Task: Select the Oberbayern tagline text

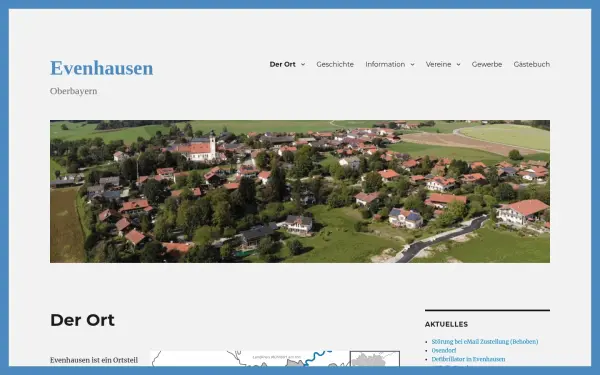Action: [73, 91]
